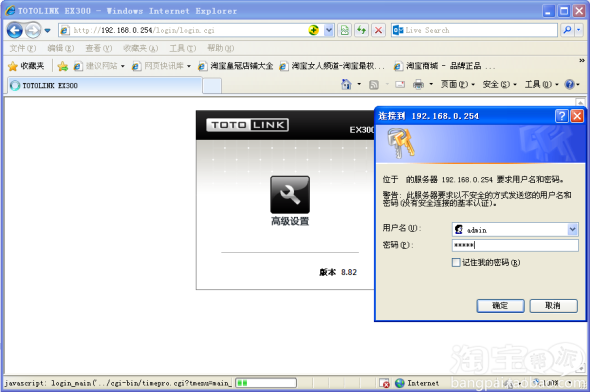Click the Internet zone globe icon
The height and width of the screenshot is (392, 590).
click(400, 383)
